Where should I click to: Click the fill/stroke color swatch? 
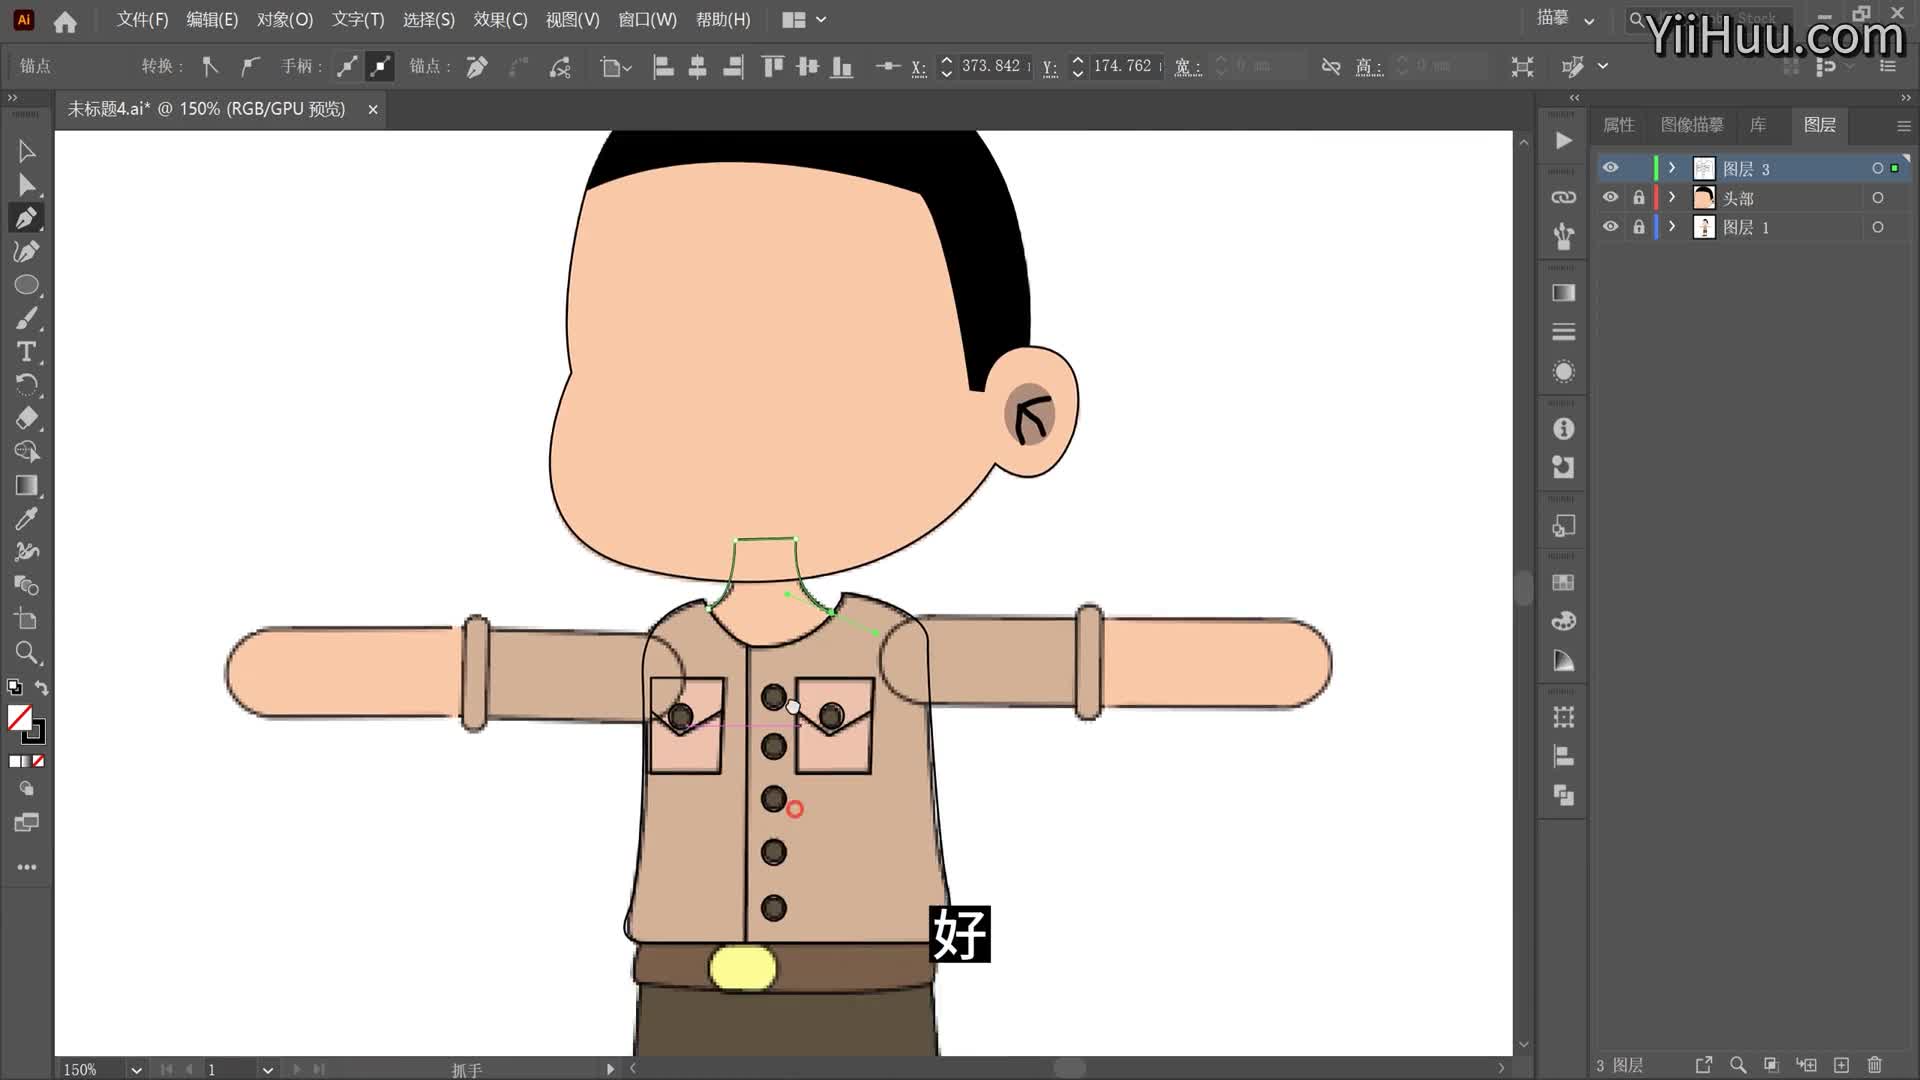(25, 723)
